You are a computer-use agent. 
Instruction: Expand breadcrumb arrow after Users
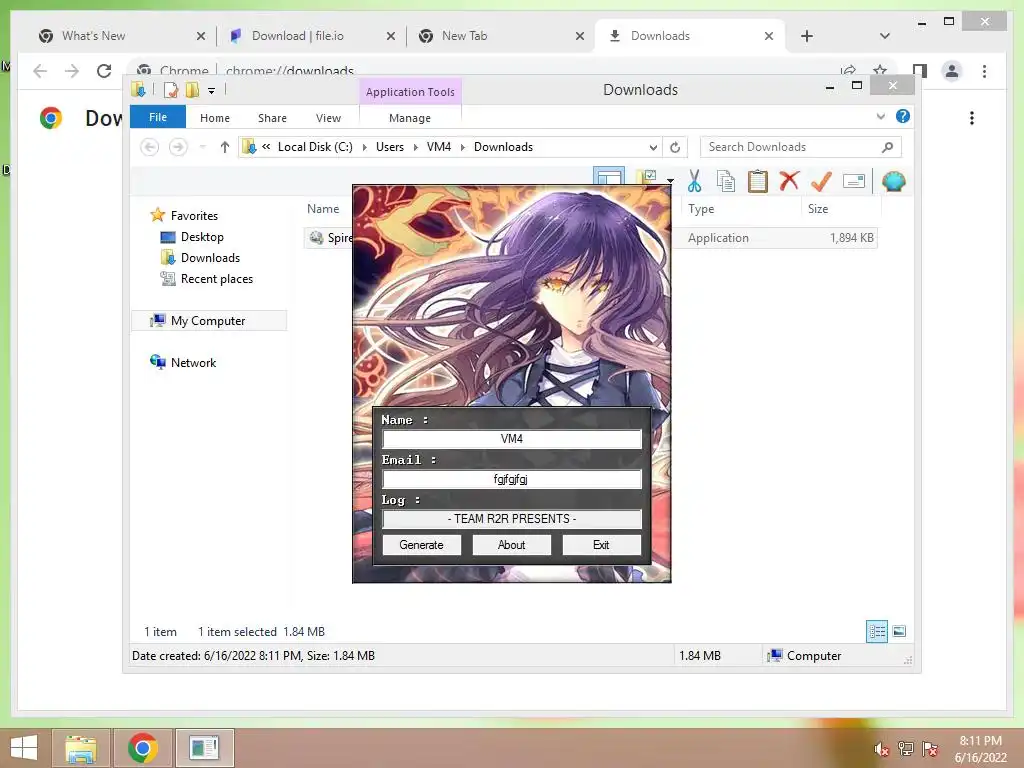pos(415,147)
